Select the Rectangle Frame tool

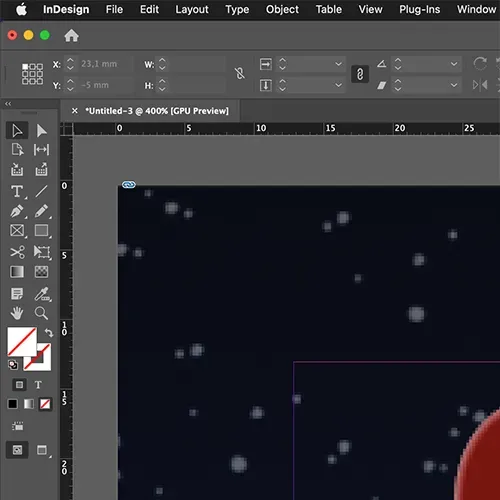[17, 230]
